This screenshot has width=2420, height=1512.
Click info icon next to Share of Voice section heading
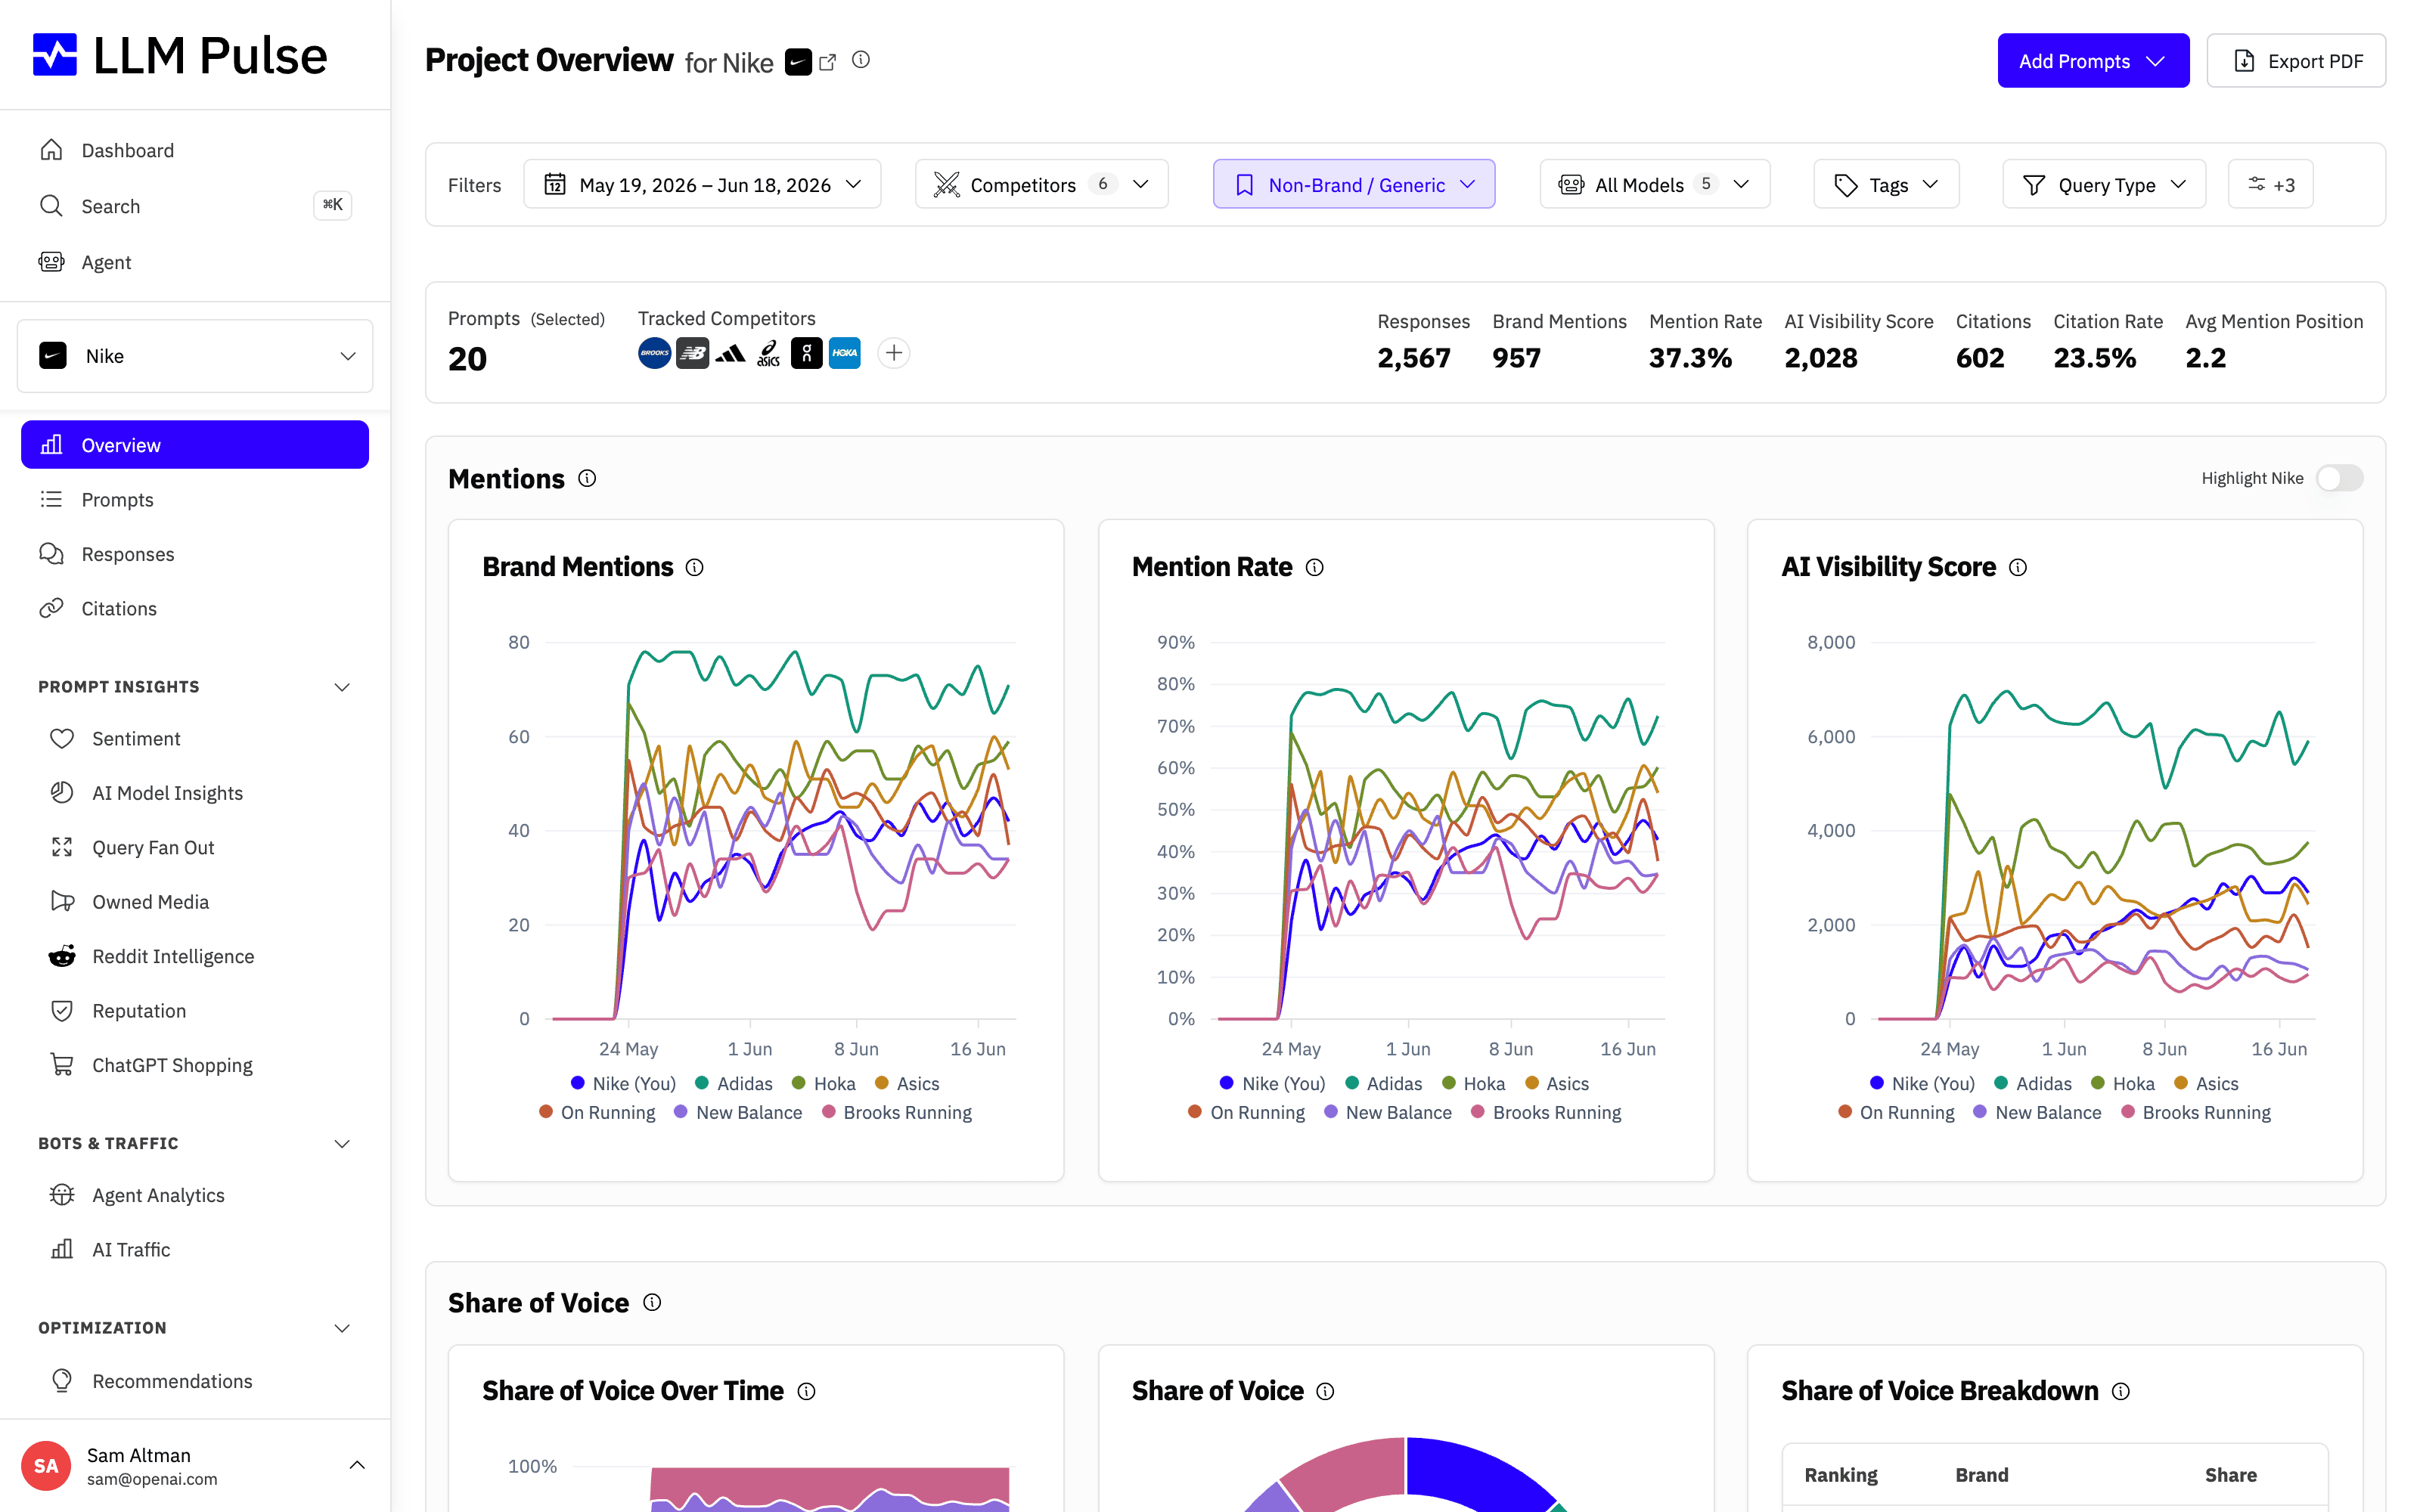coord(652,1303)
